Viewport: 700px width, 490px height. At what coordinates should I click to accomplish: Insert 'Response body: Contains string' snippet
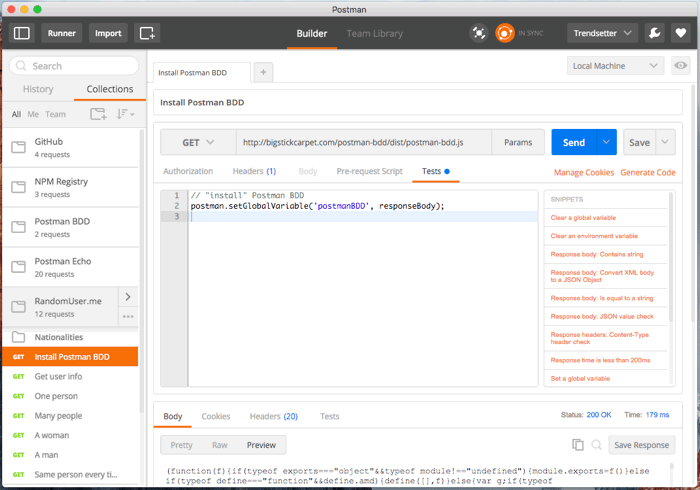(597, 254)
